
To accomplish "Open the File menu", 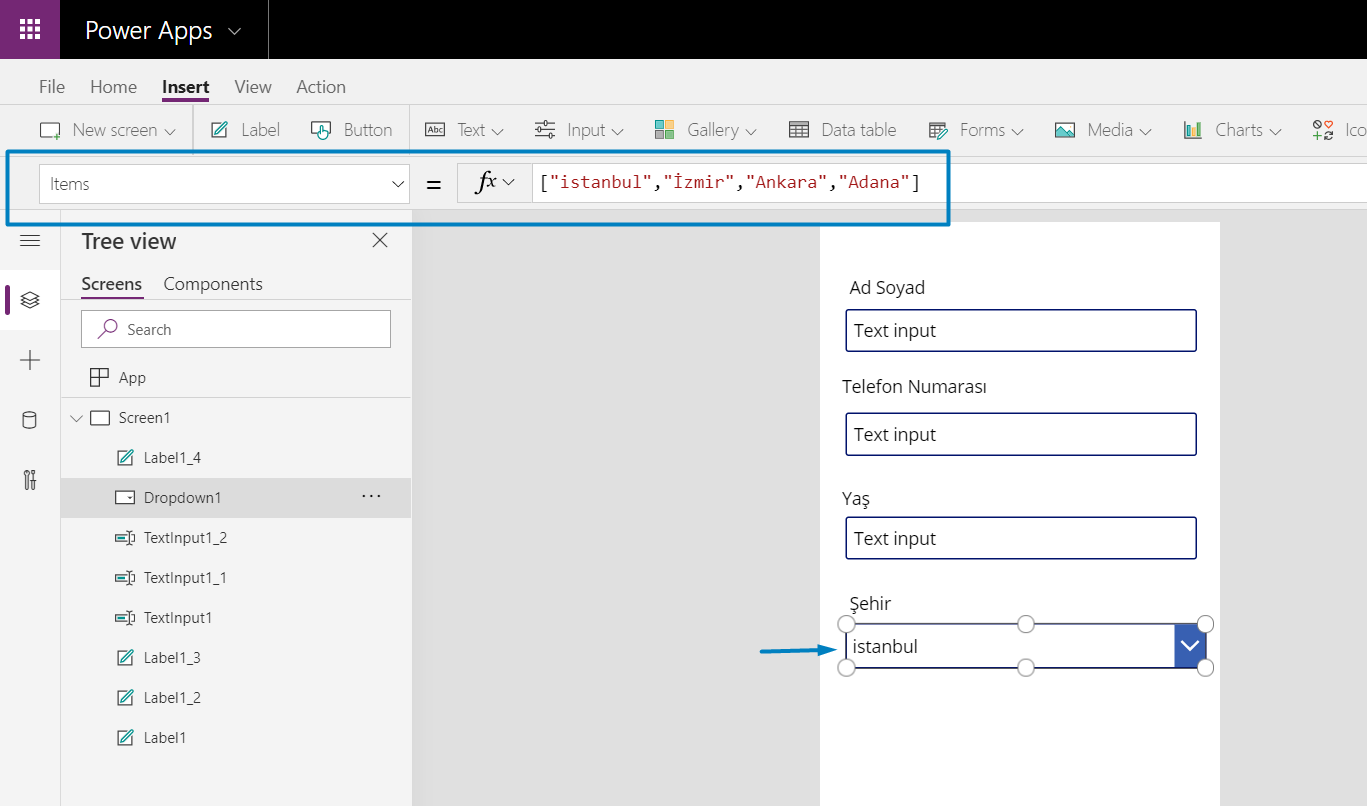I will point(52,87).
